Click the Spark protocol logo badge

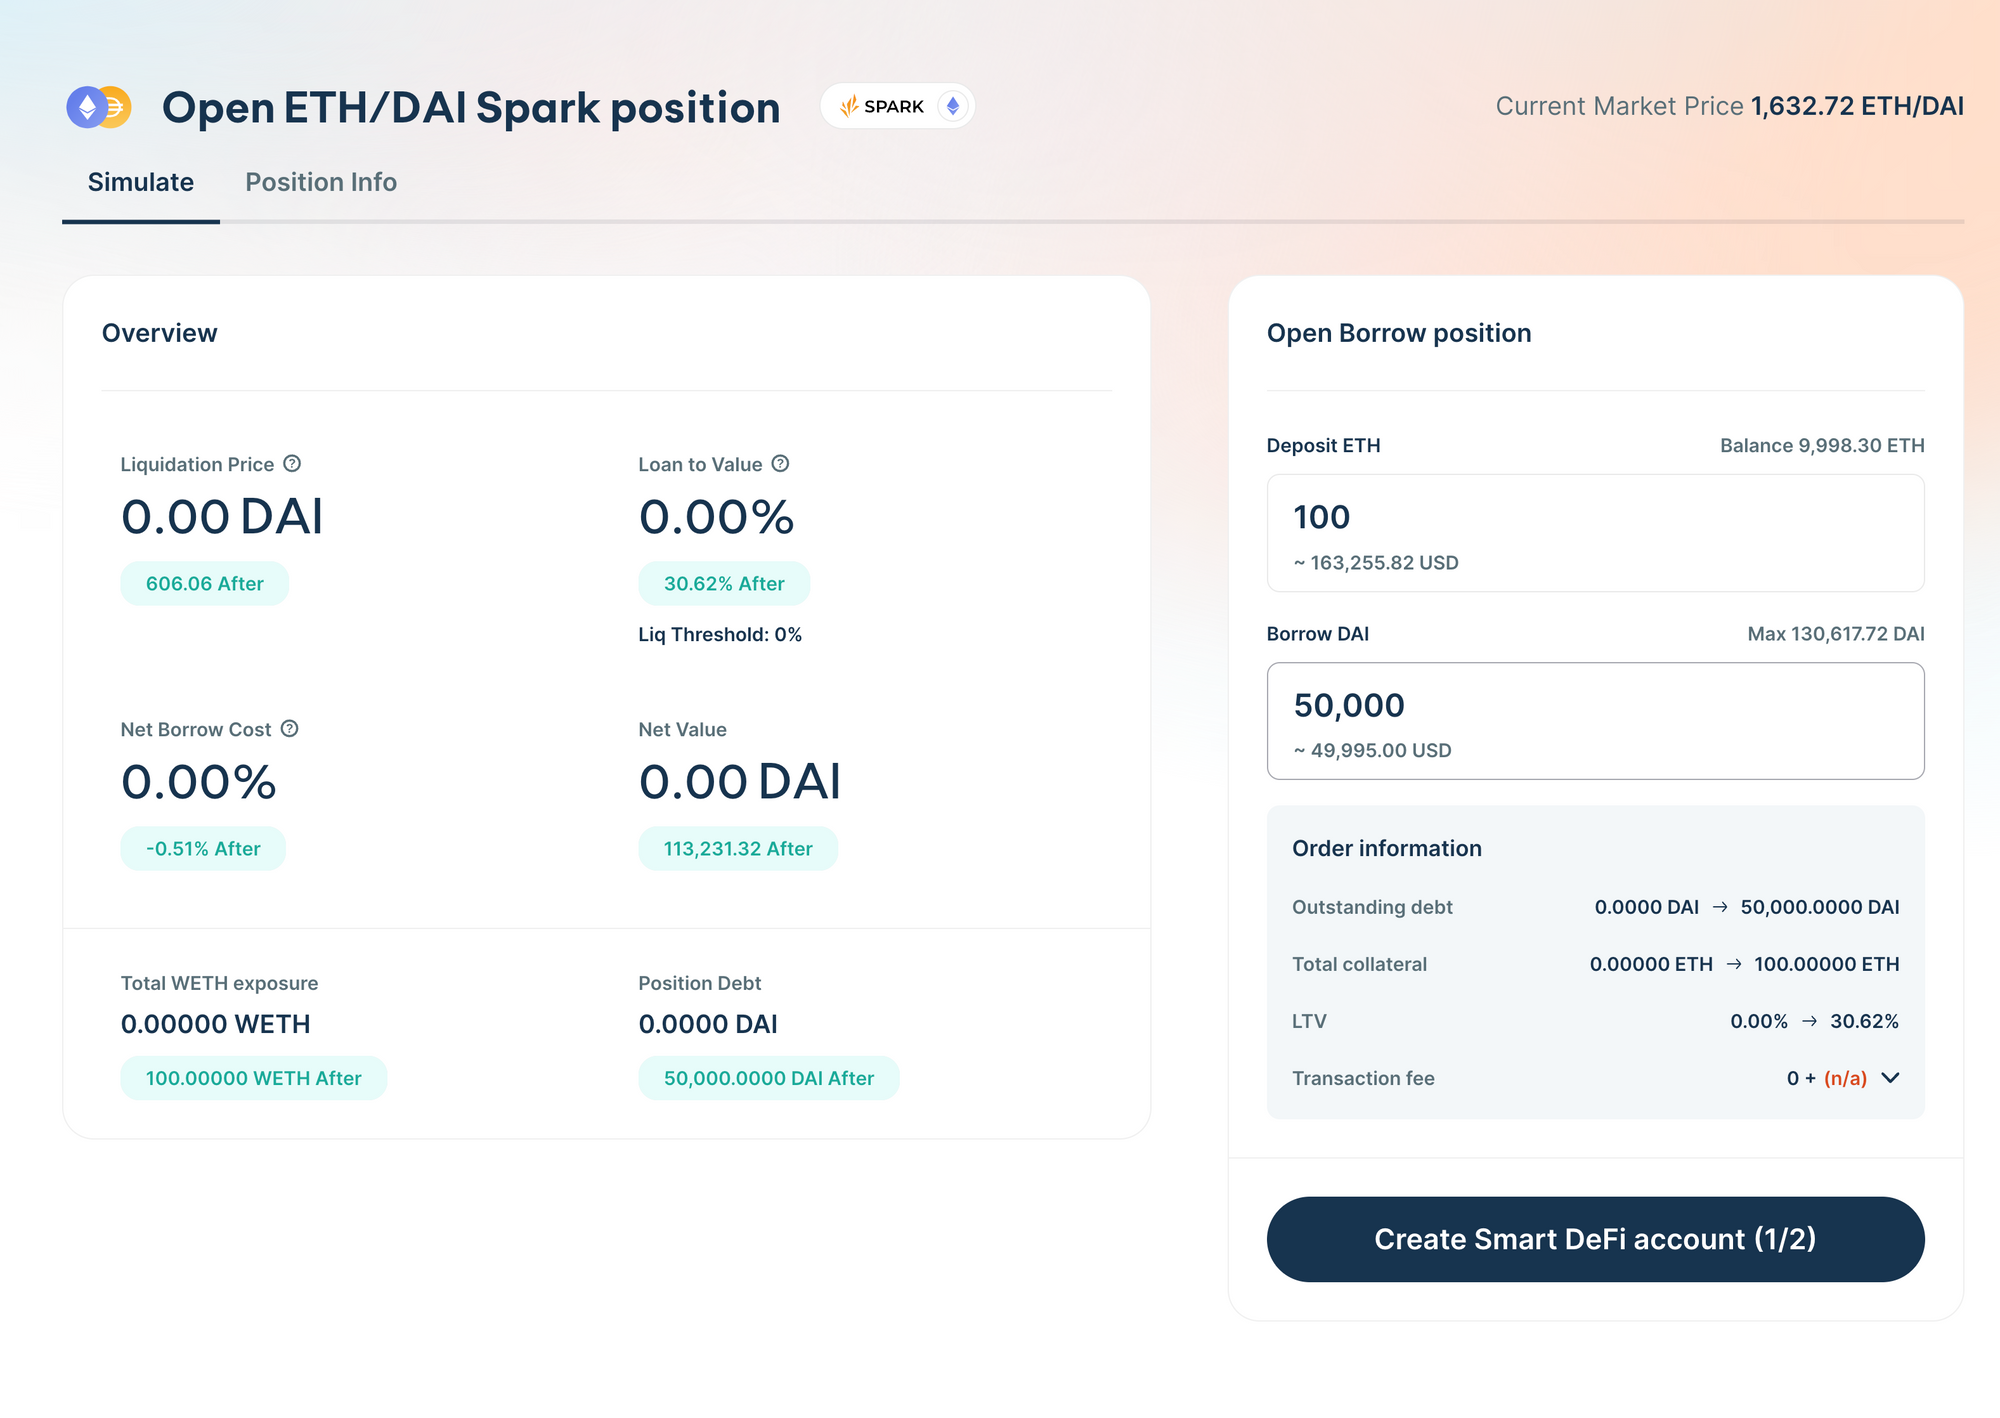(x=882, y=106)
